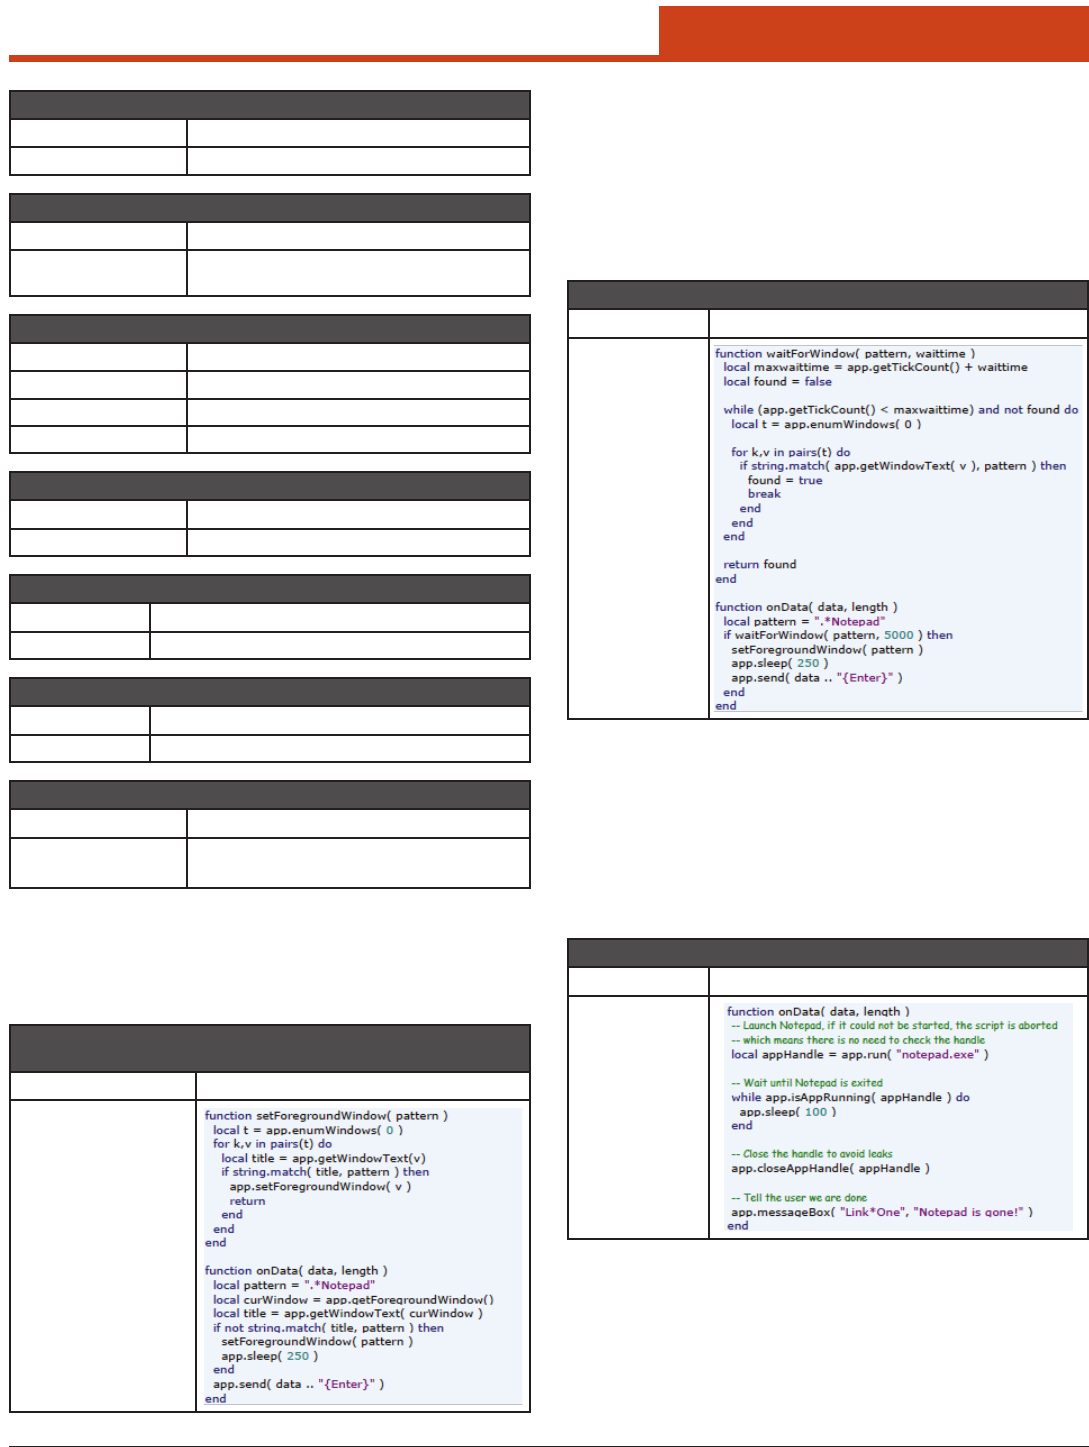Select the '-- Launch Notepad, if it could not be started' comment

(x=894, y=1025)
